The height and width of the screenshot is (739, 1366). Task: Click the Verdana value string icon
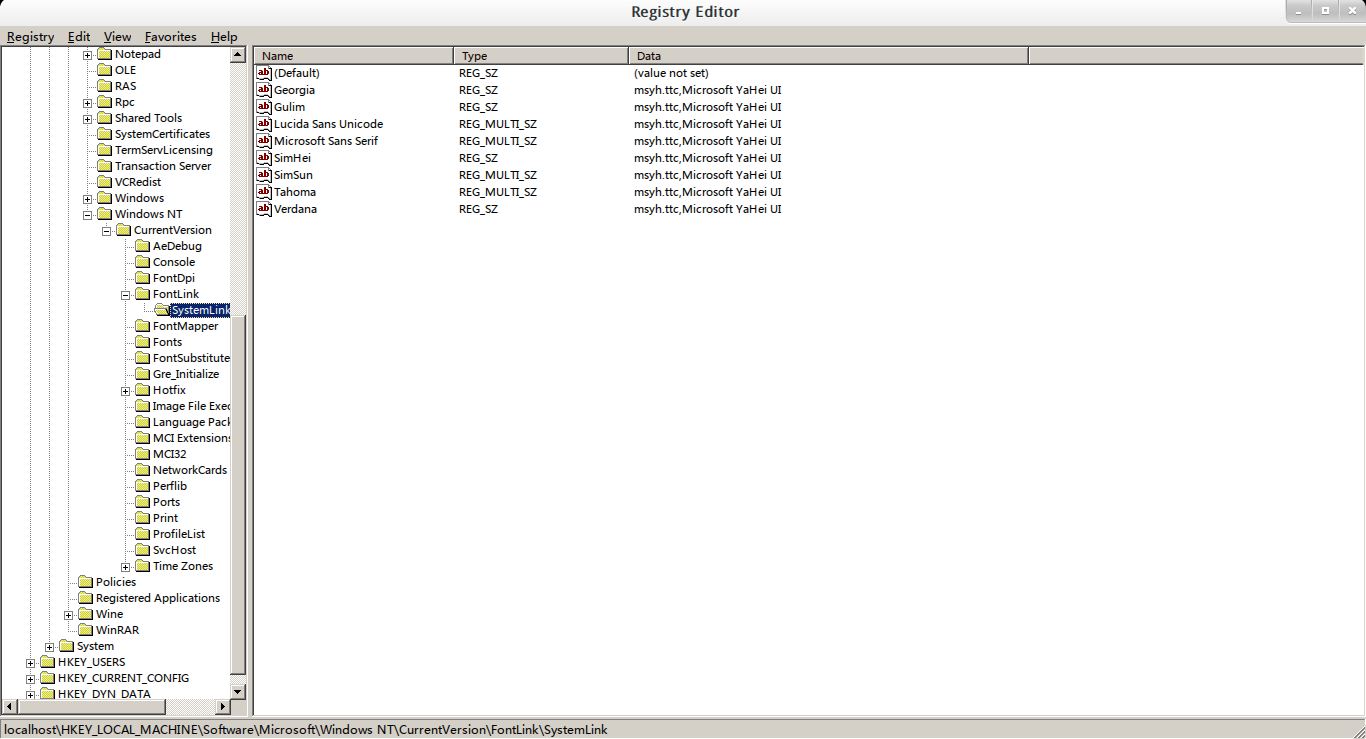coord(264,209)
